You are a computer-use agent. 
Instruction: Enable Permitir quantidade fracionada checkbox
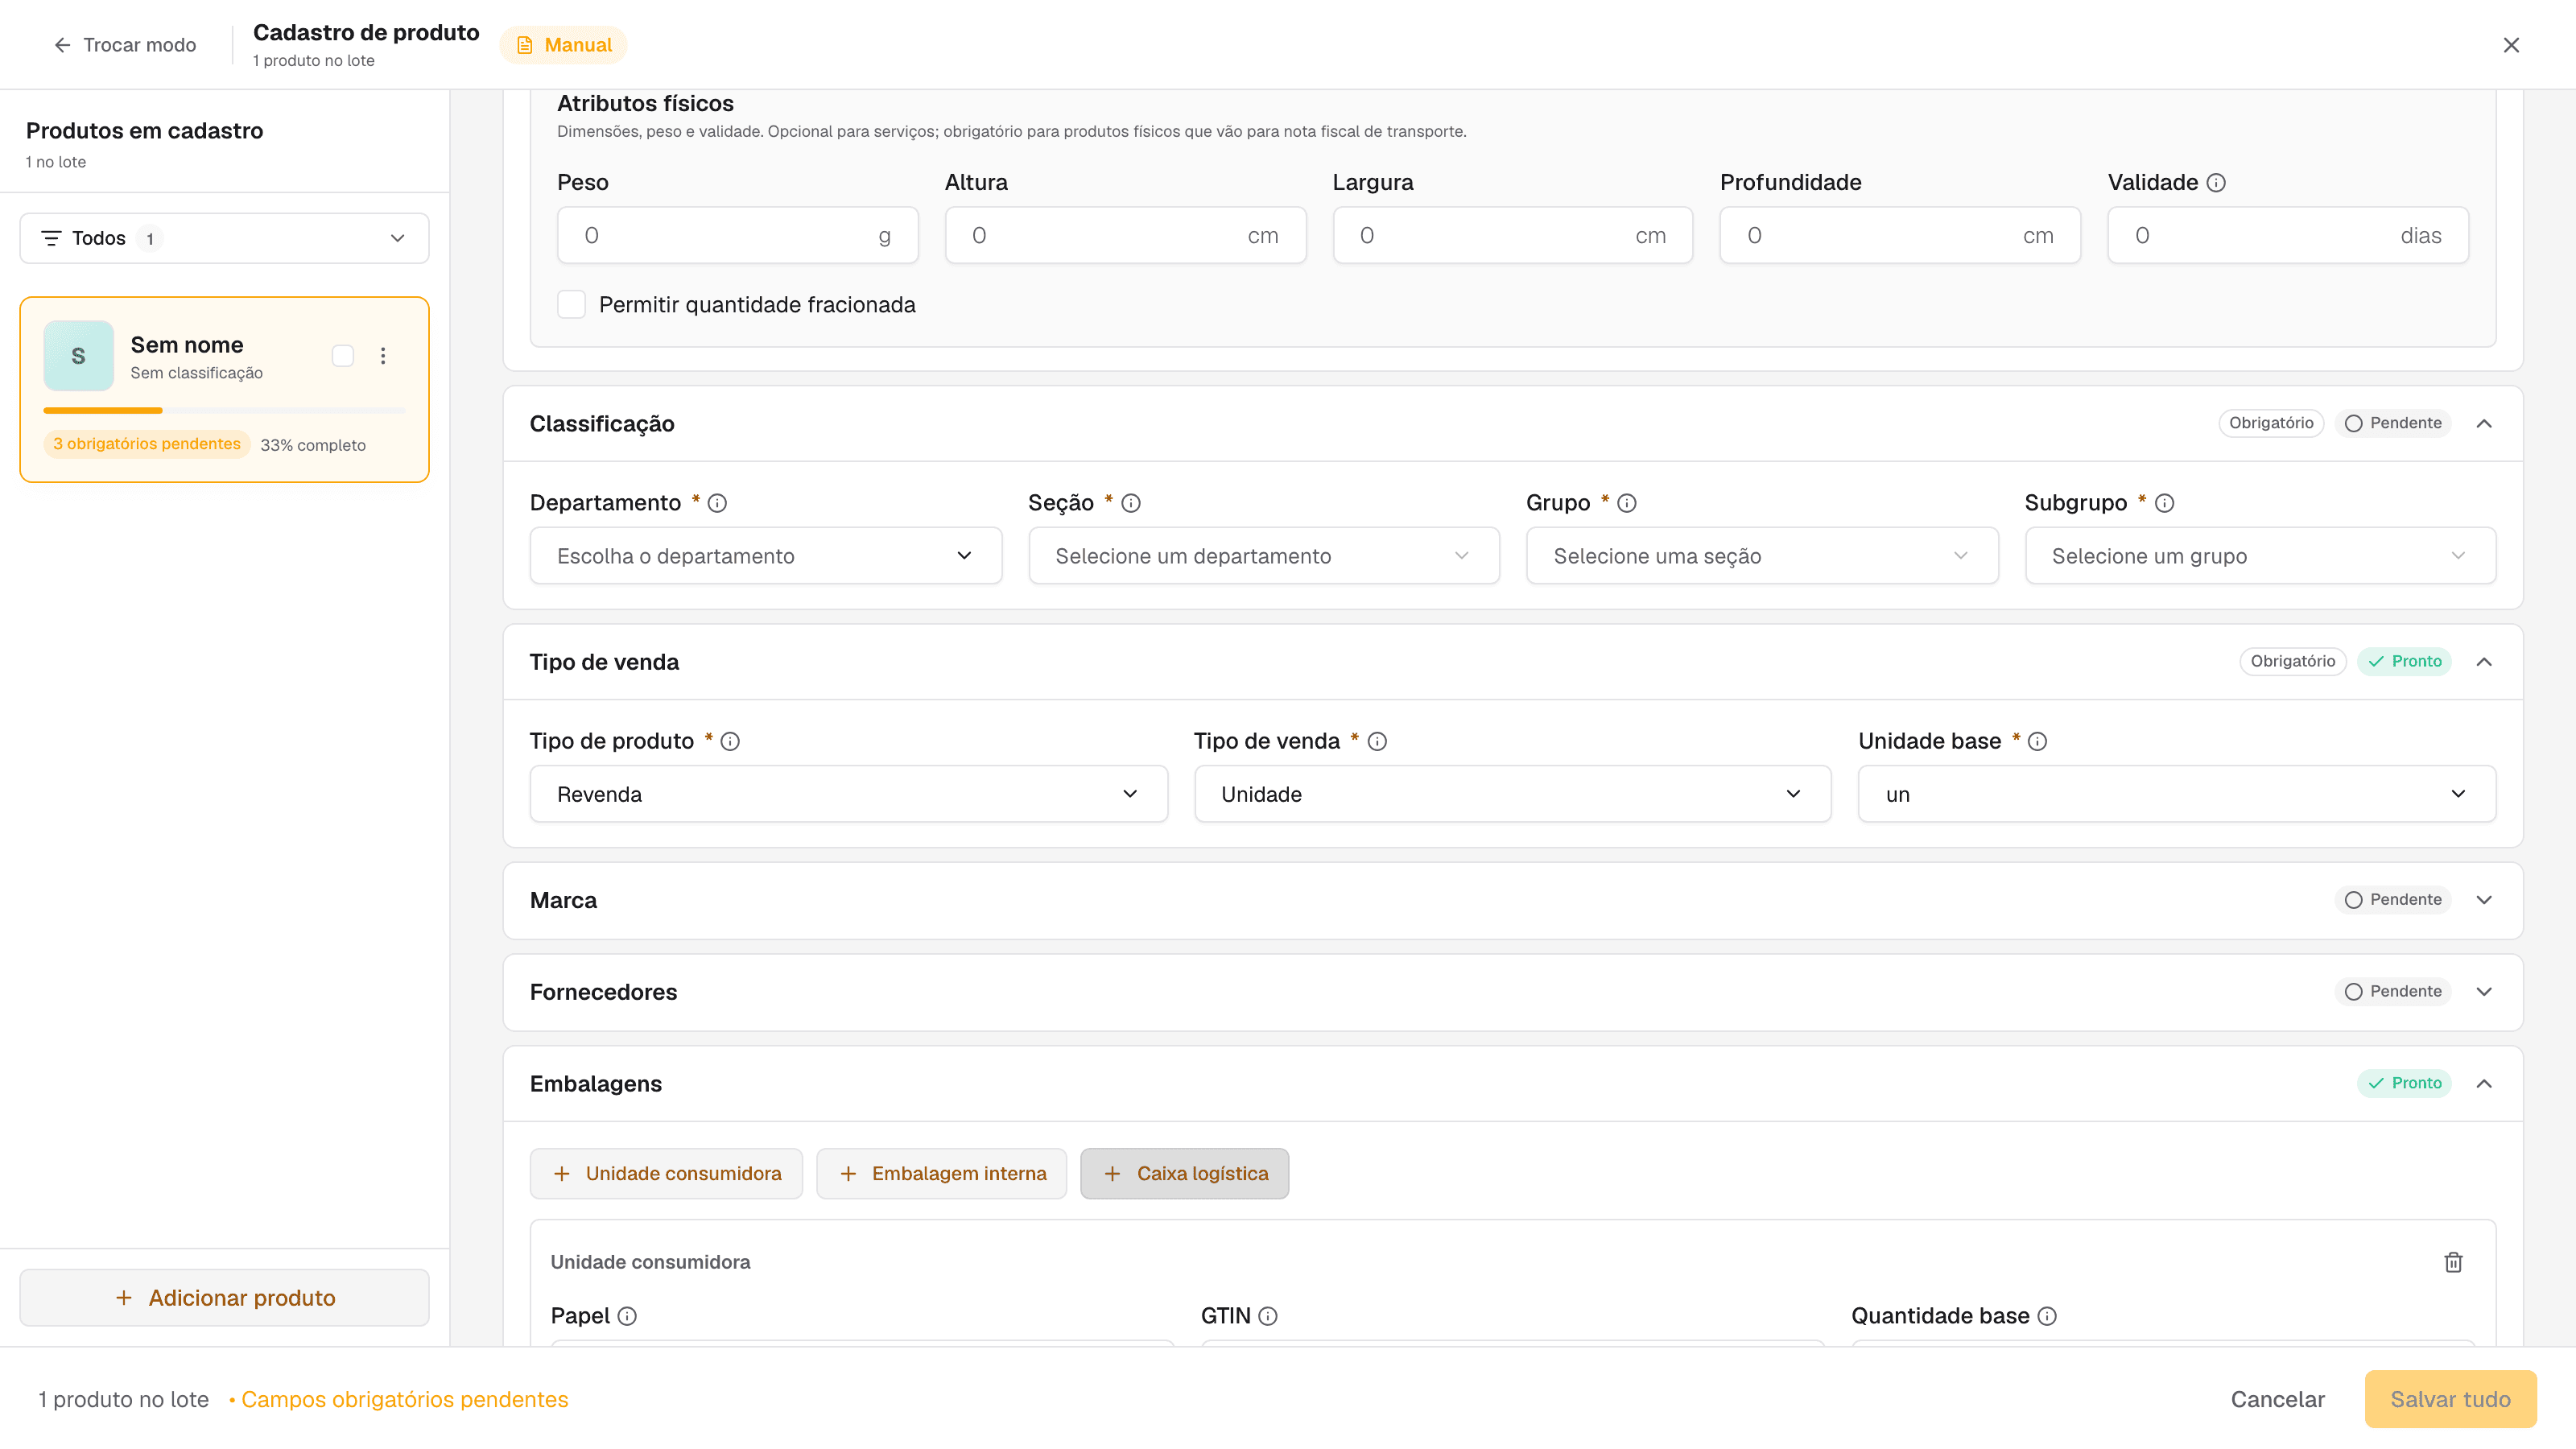(x=571, y=304)
